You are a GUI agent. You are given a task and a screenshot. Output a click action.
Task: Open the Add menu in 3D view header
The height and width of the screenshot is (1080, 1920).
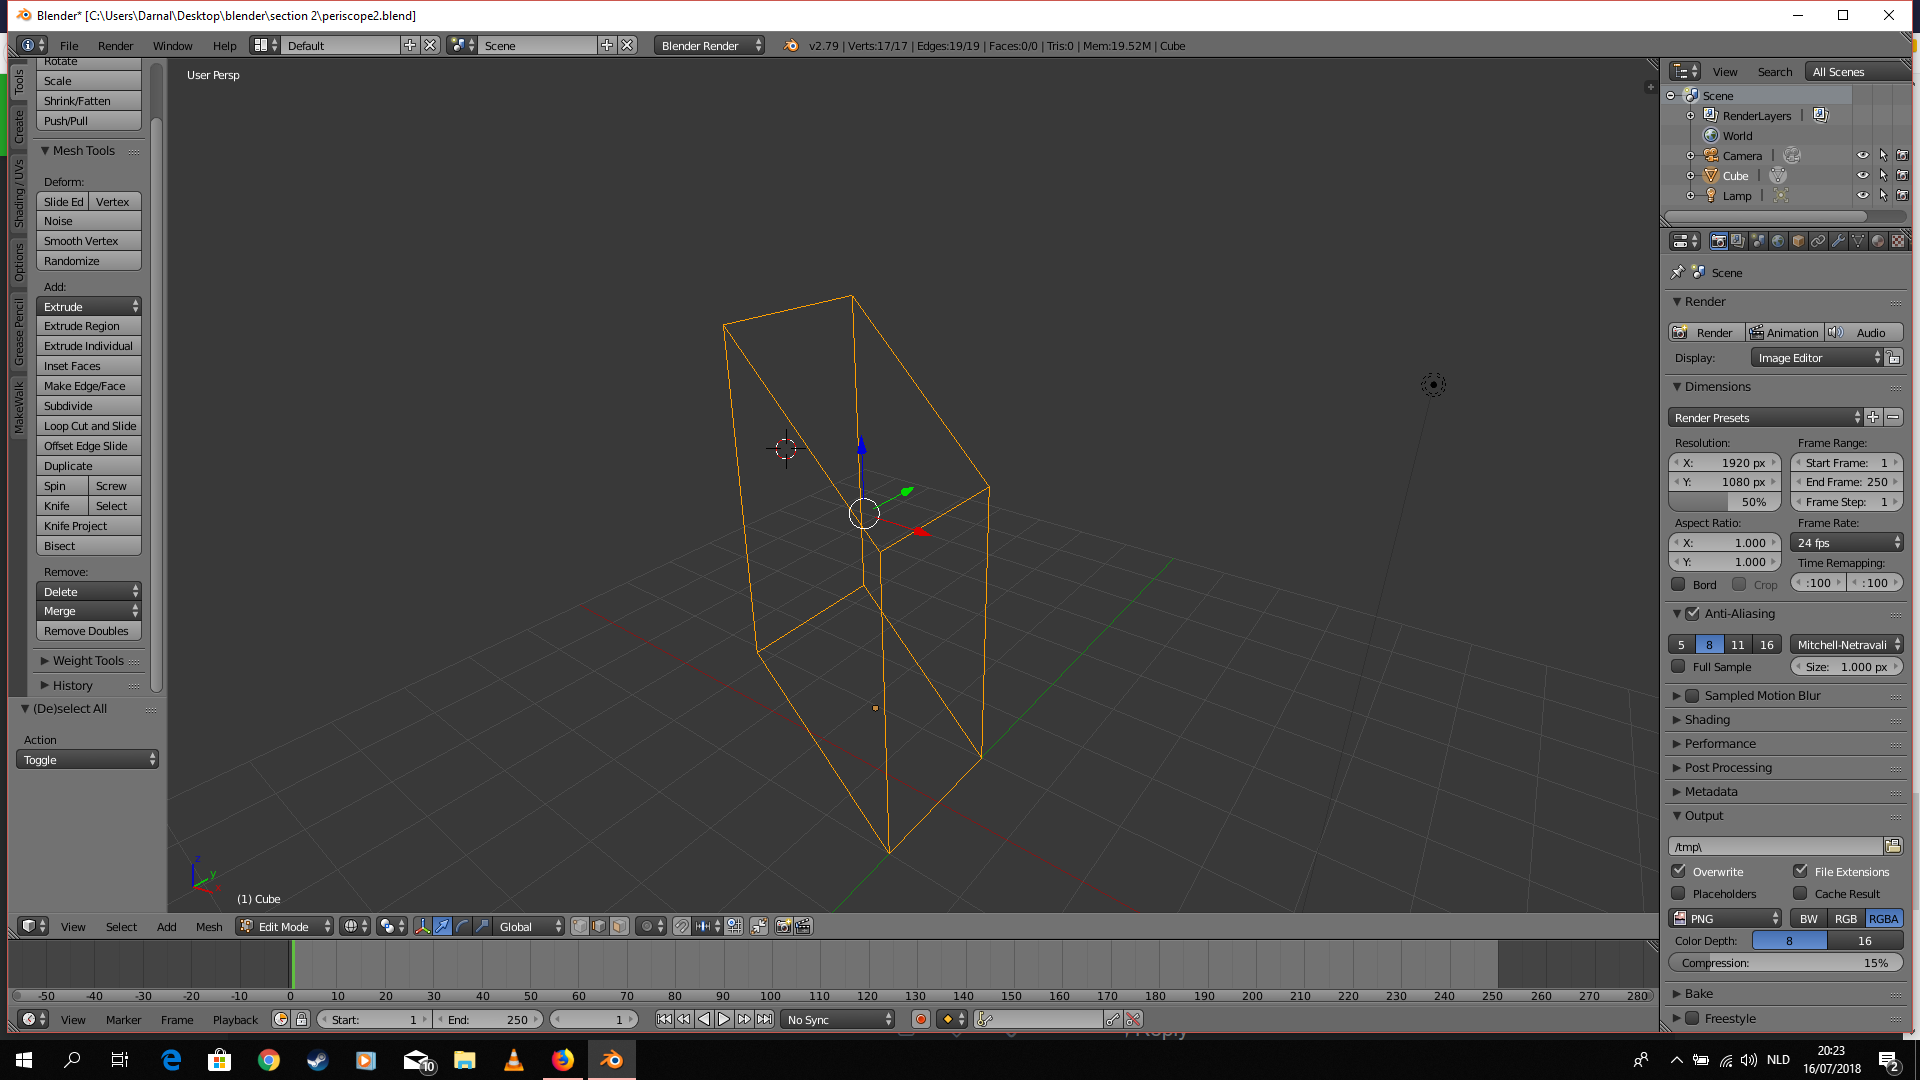[166, 926]
